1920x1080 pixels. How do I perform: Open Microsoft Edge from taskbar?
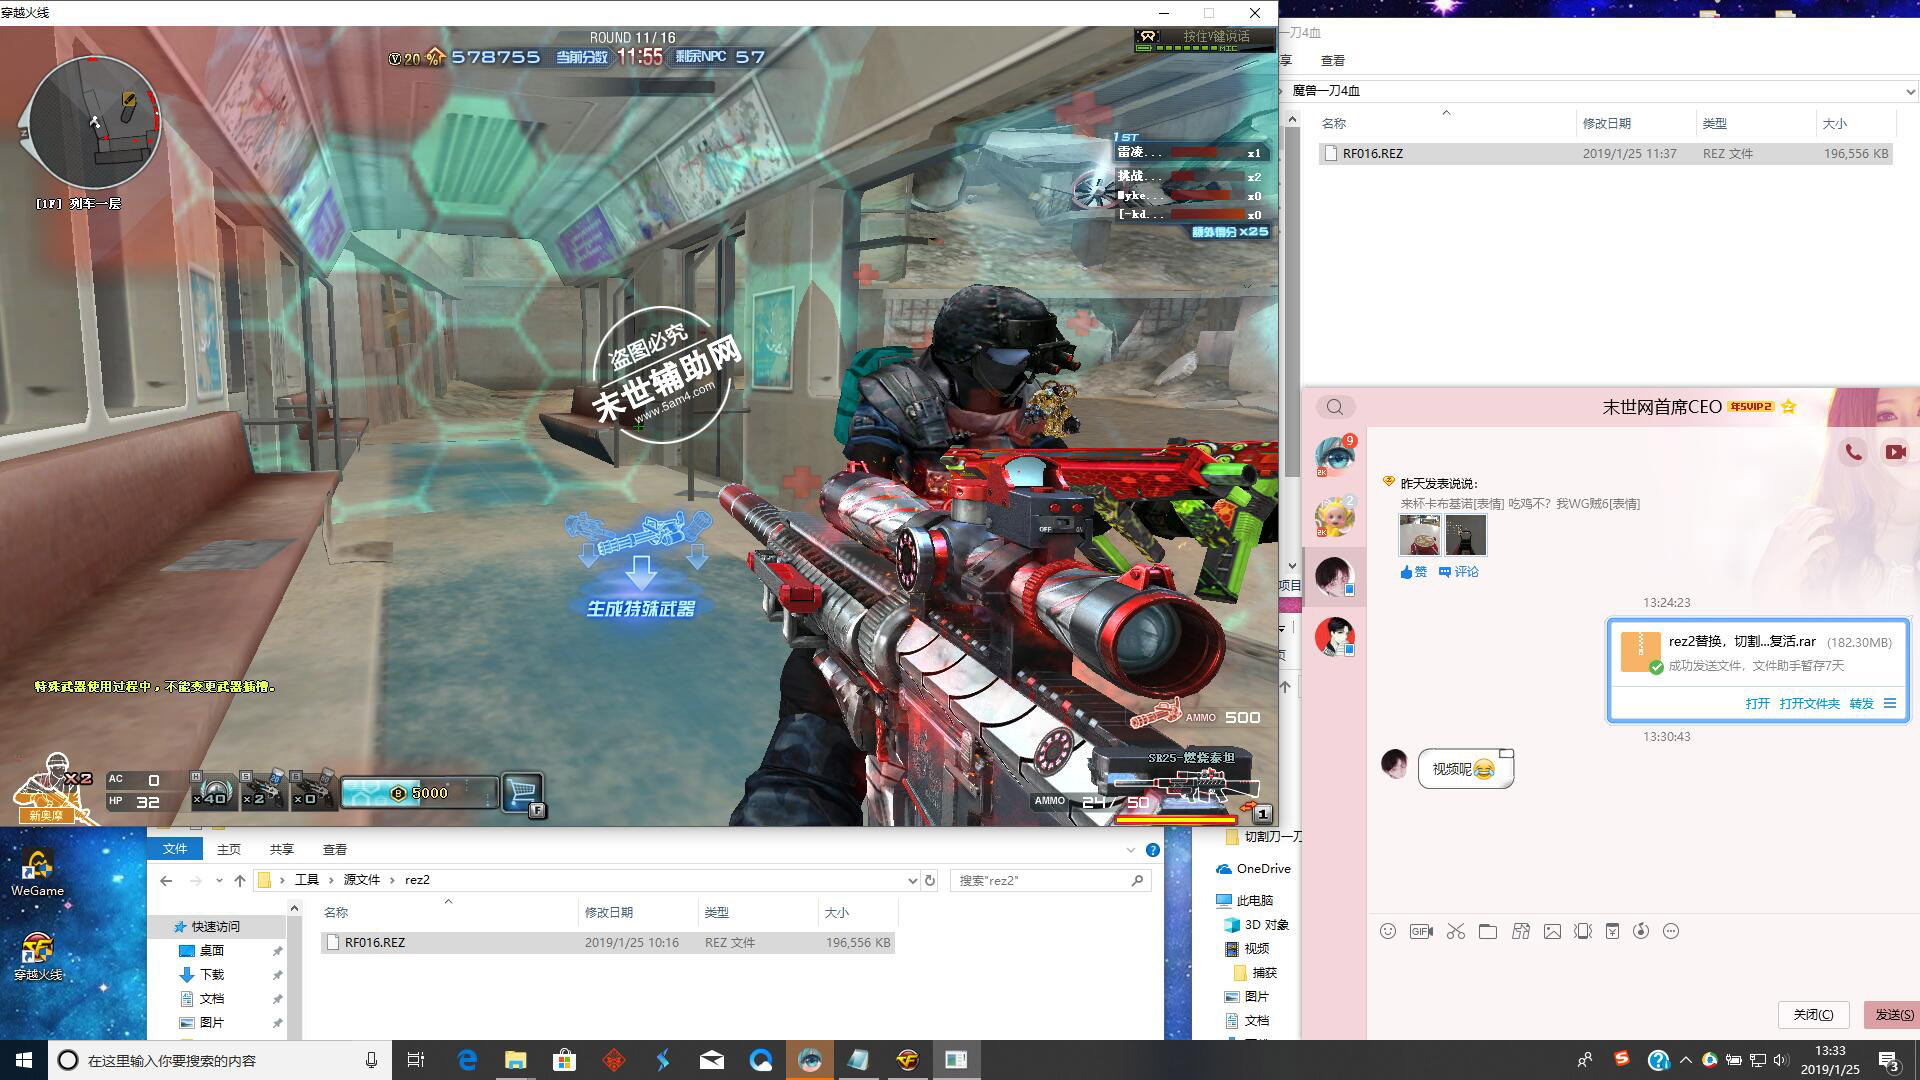pyautogui.click(x=467, y=1060)
